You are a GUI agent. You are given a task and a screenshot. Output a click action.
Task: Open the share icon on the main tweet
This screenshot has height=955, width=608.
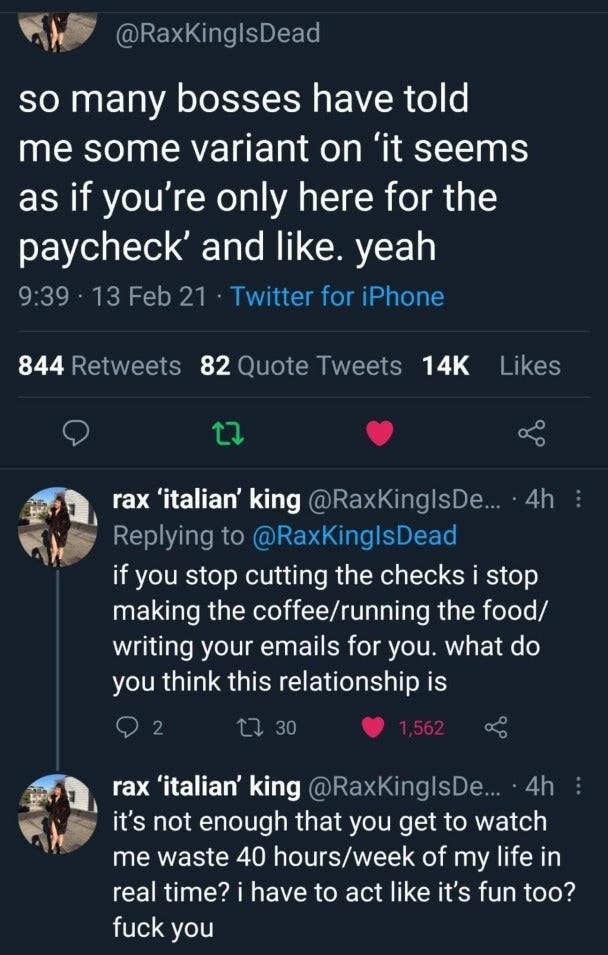click(x=532, y=434)
